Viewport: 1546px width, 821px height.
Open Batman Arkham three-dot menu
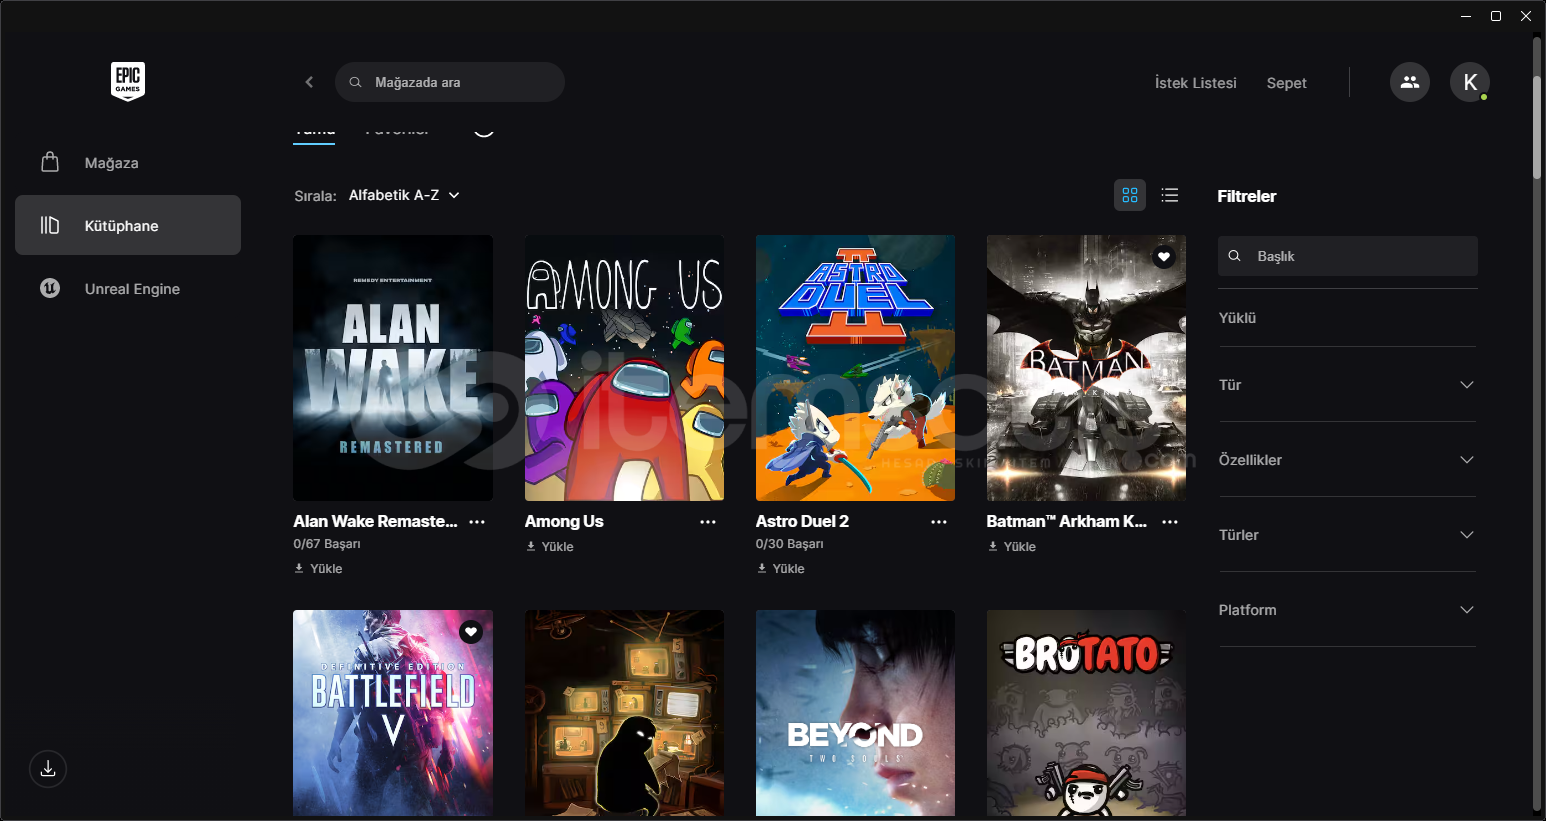click(x=1170, y=522)
